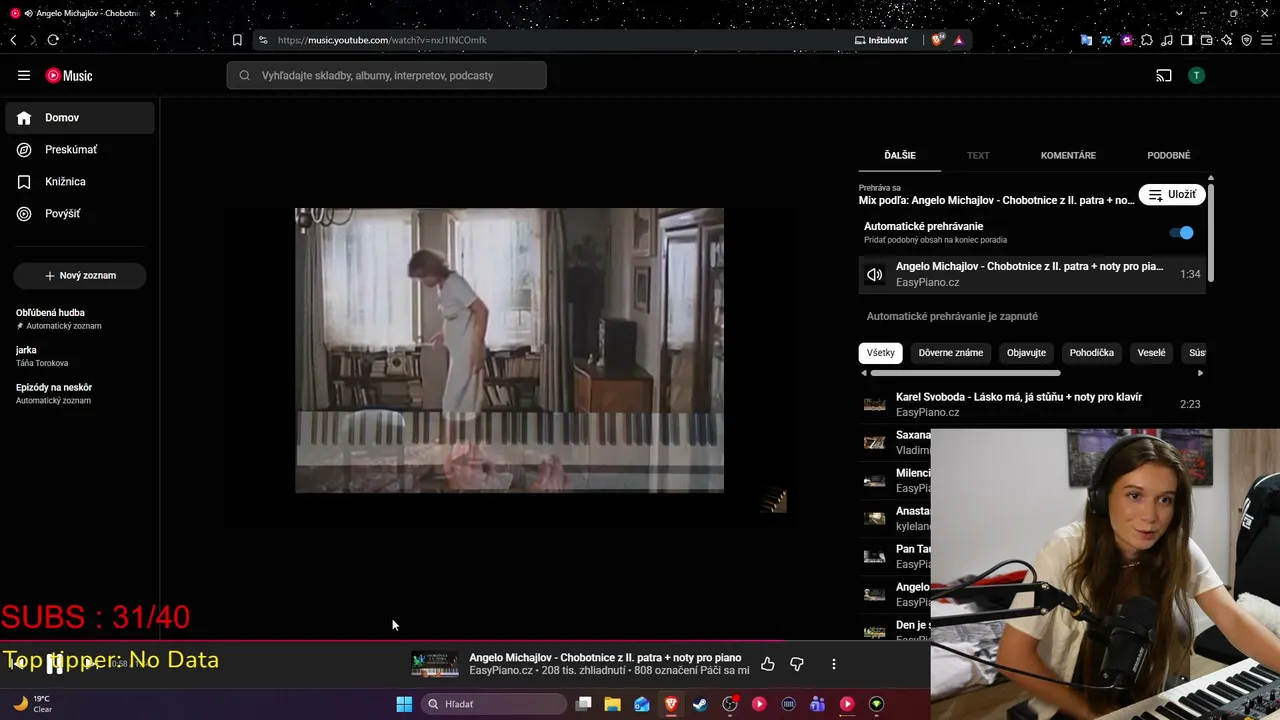Click the Uložiť playlist button
The image size is (1280, 720).
coord(1172,195)
